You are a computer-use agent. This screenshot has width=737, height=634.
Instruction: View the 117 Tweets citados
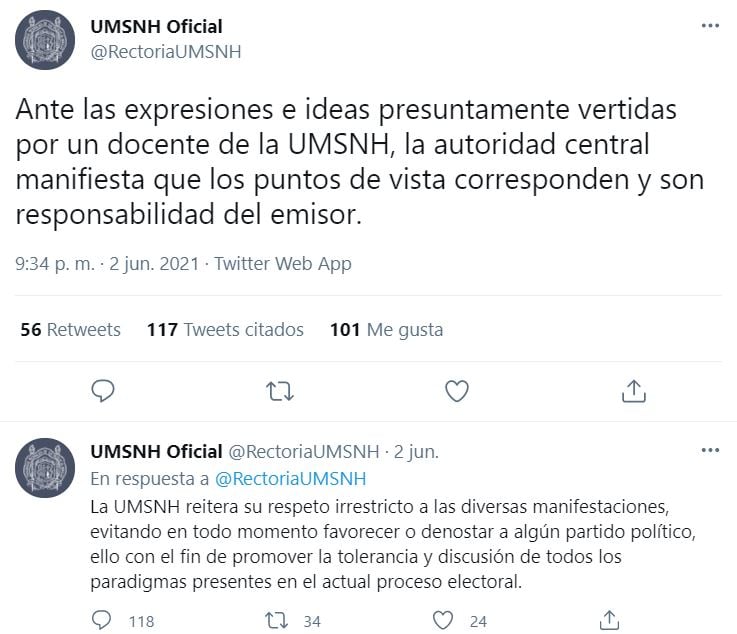tap(225, 330)
